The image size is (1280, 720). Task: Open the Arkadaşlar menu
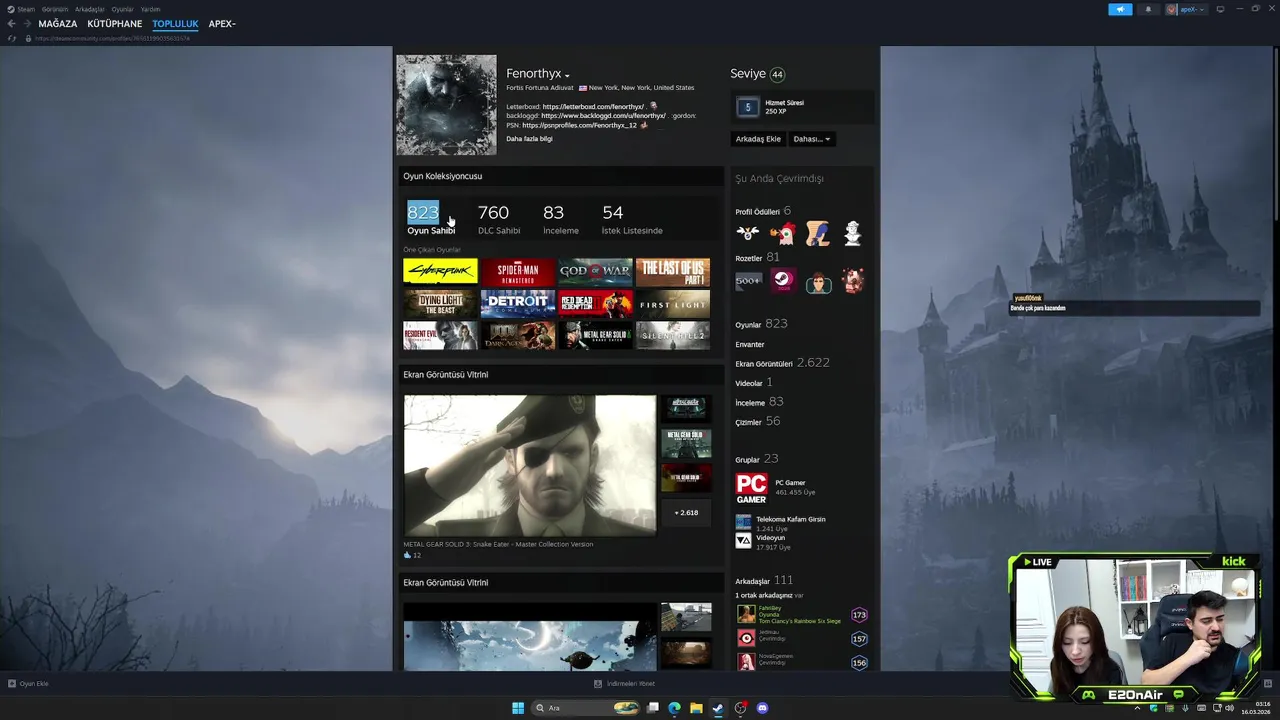point(90,9)
